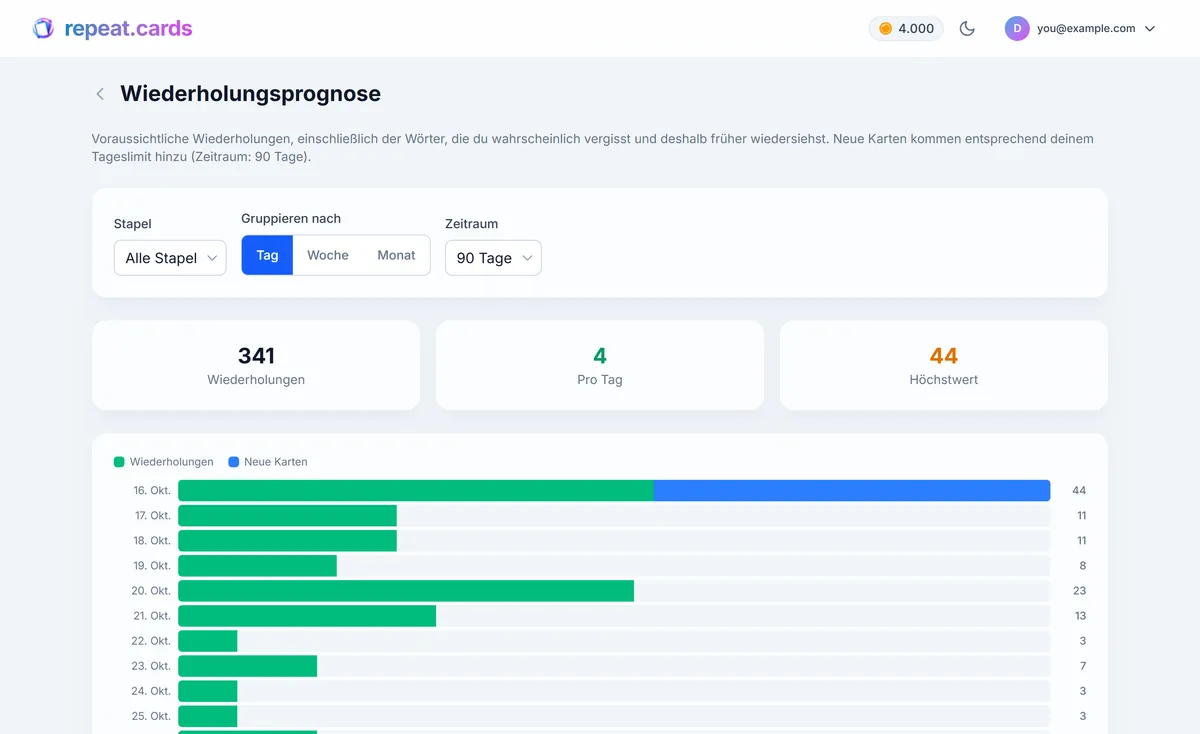1200x734 pixels.
Task: Click the Neue Karten legend label
Action: click(x=276, y=462)
